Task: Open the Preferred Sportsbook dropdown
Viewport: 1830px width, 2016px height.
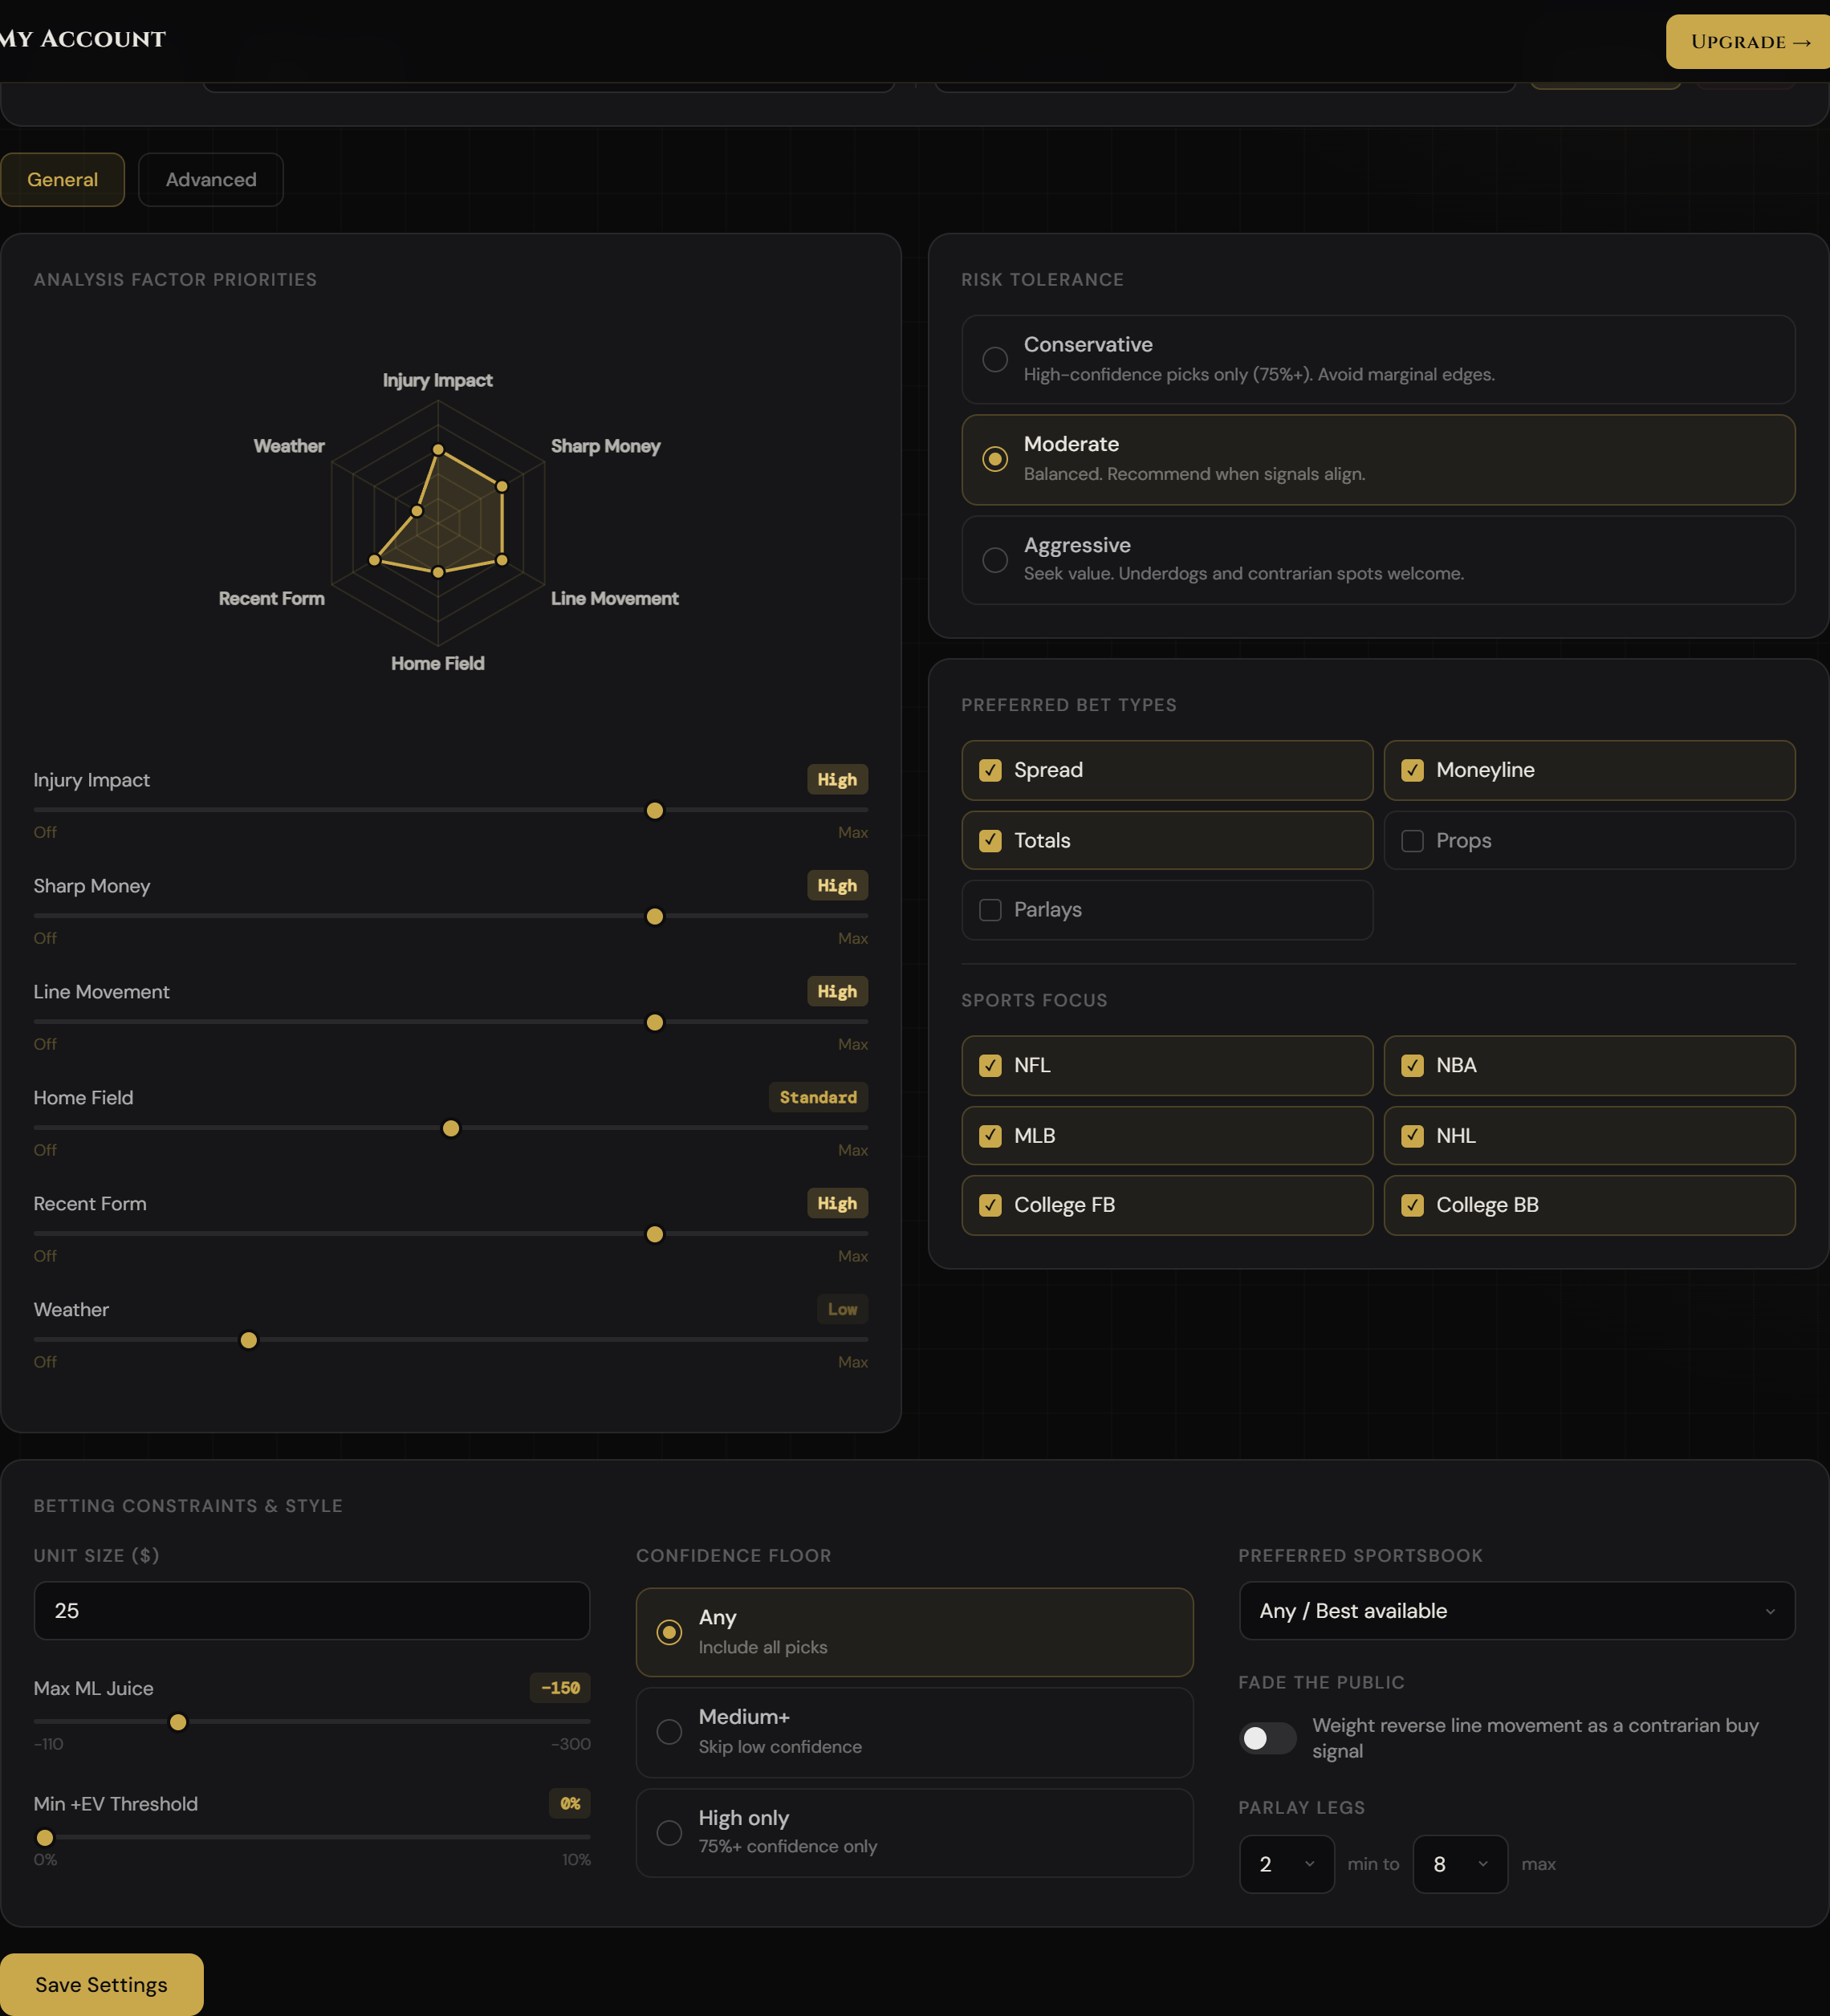Action: [x=1517, y=1611]
